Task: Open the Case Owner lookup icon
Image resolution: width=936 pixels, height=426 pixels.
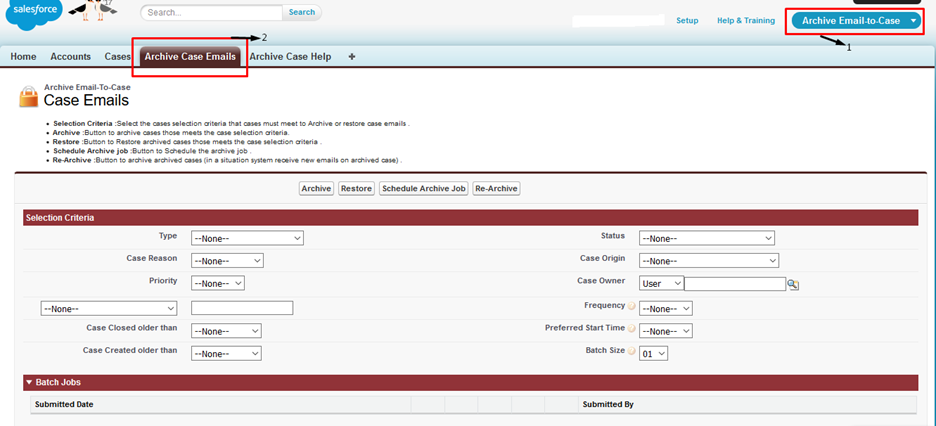Action: [x=793, y=284]
